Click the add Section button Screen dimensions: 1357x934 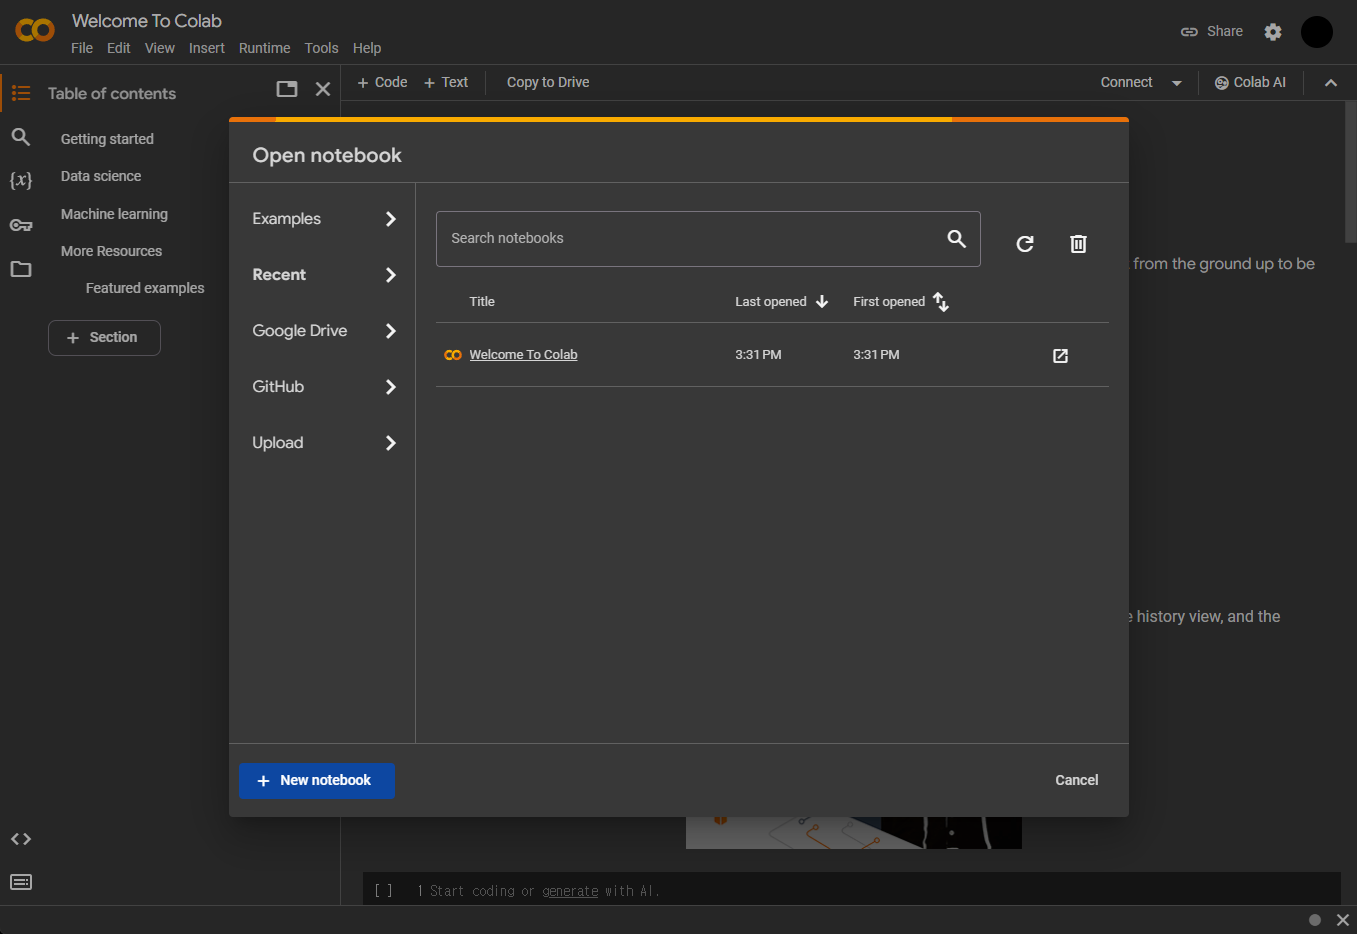tap(104, 338)
